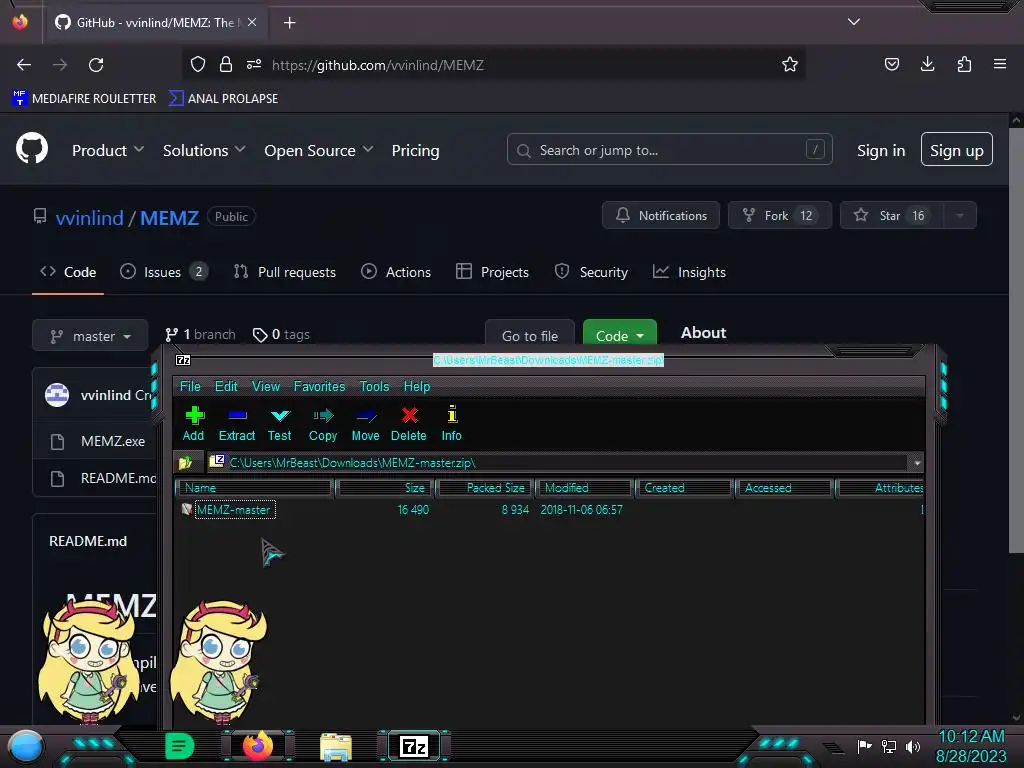This screenshot has height=768, width=1024.
Task: Go back in Firefox
Action: tap(24, 65)
